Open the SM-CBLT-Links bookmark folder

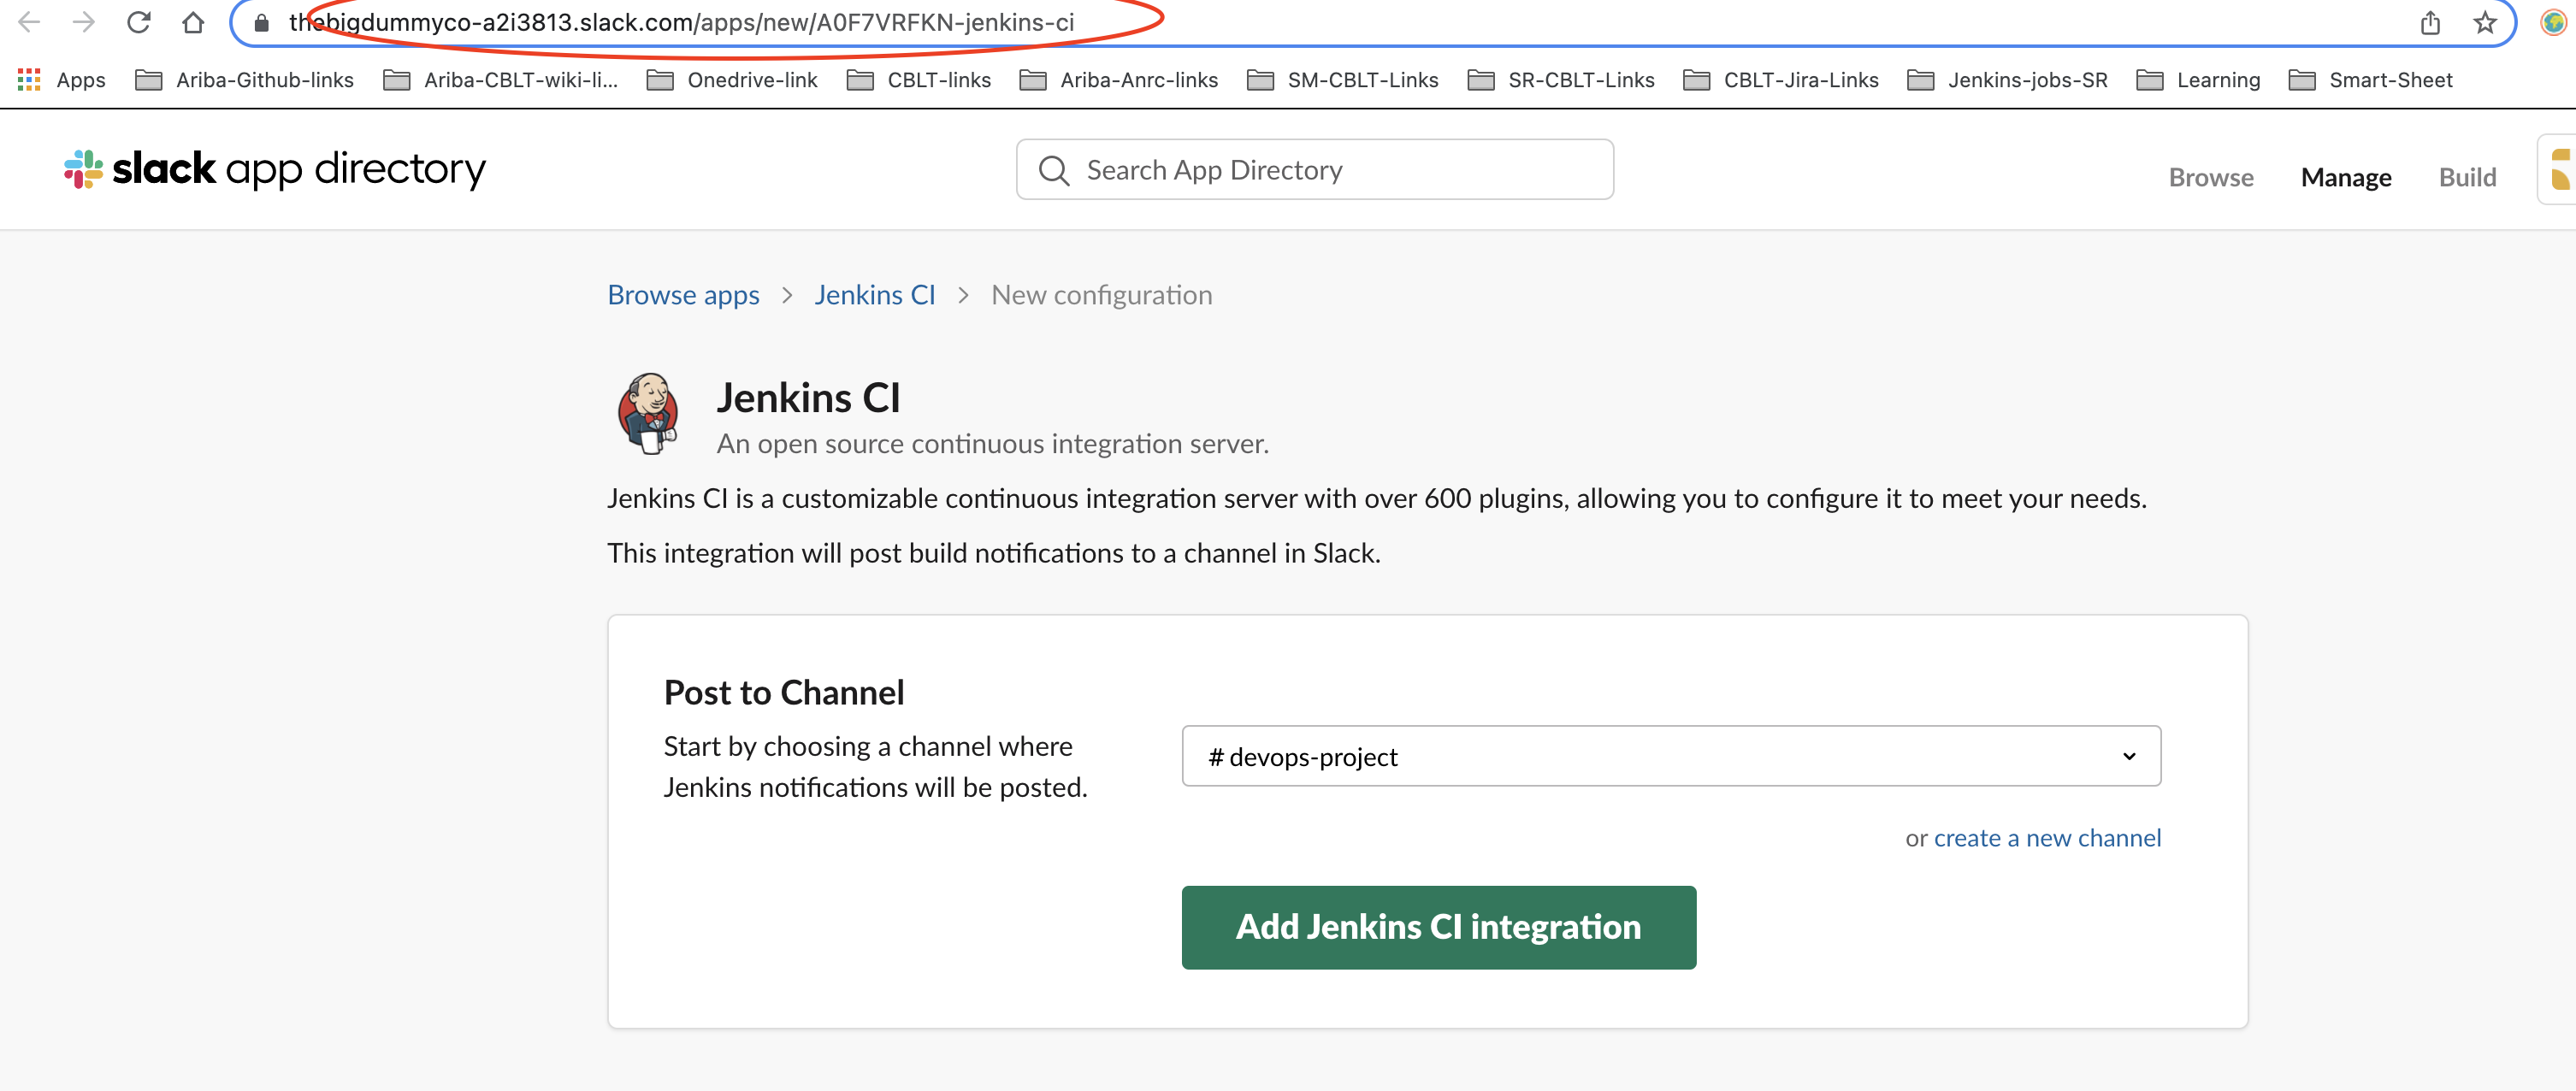(1342, 80)
